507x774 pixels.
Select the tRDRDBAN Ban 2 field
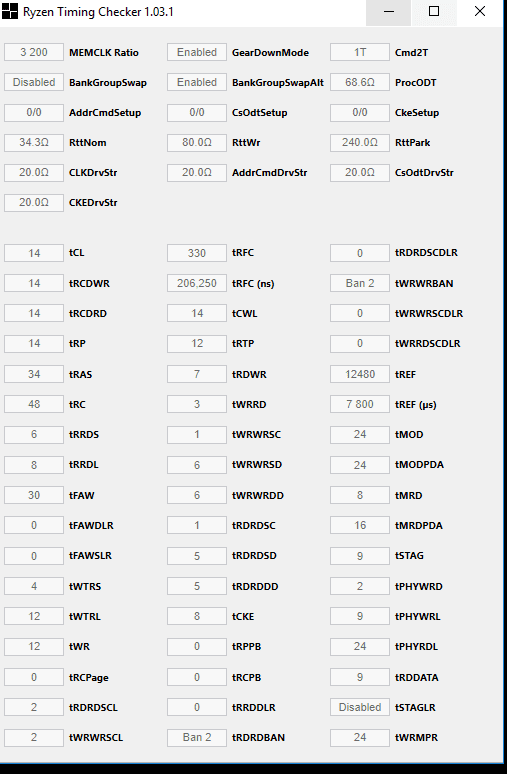197,737
